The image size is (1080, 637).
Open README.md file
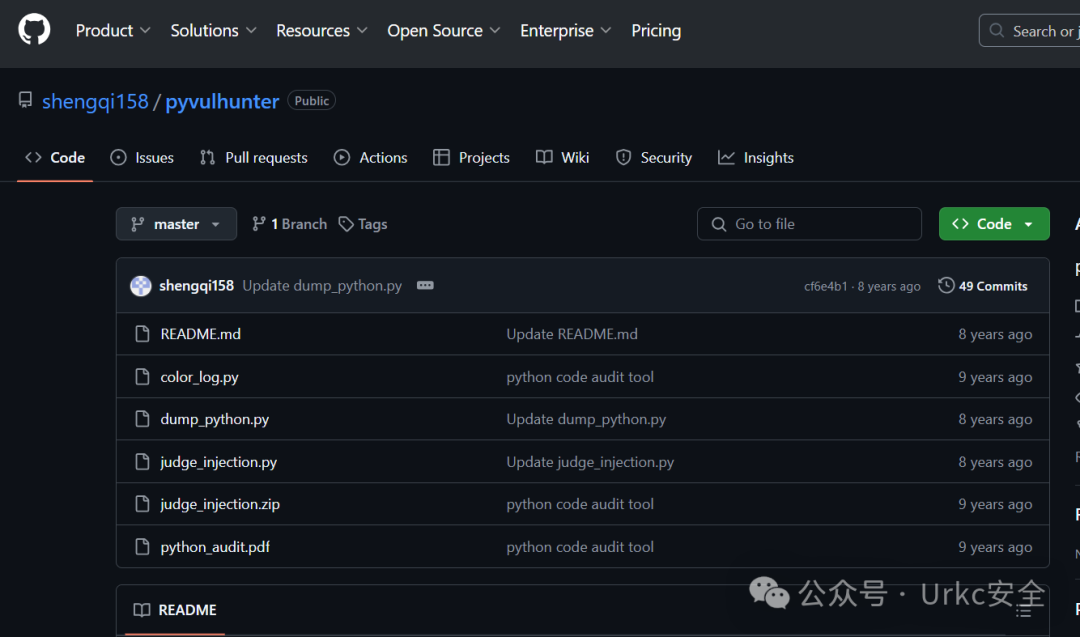pos(200,334)
